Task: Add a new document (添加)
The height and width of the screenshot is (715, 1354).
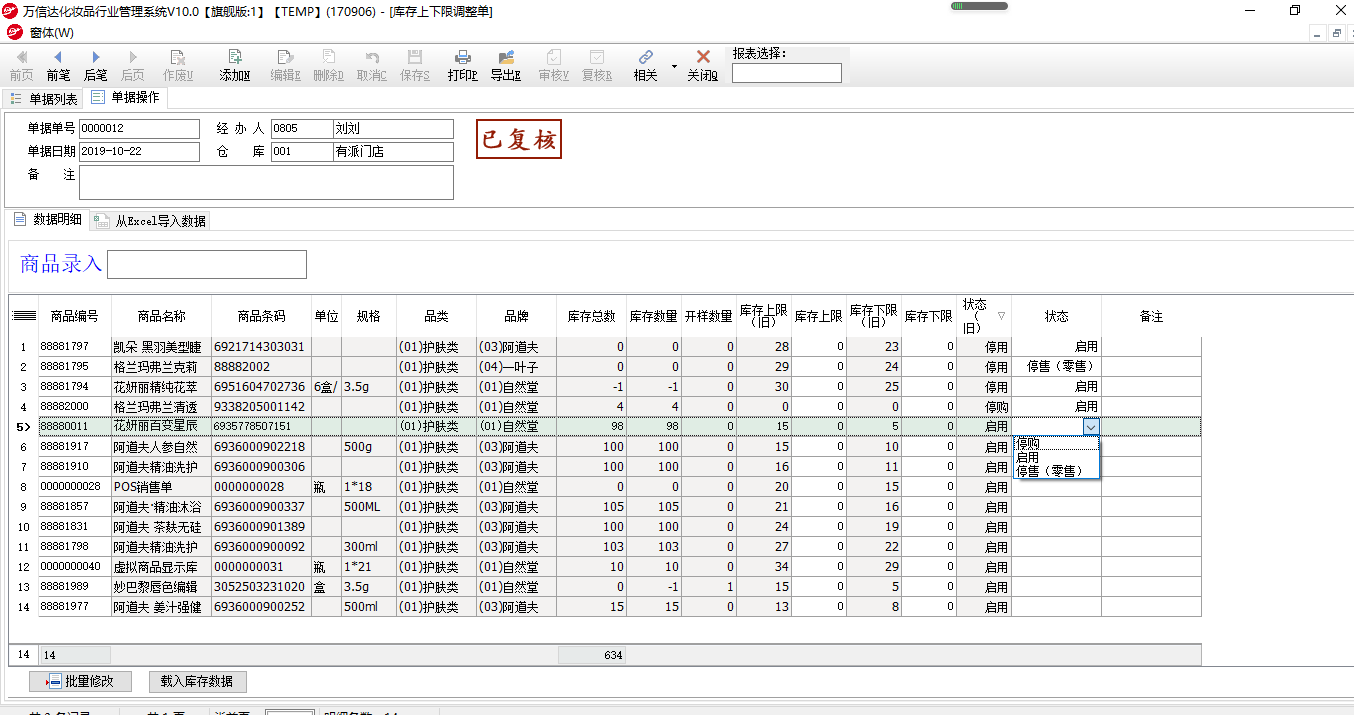Action: pyautogui.click(x=235, y=66)
